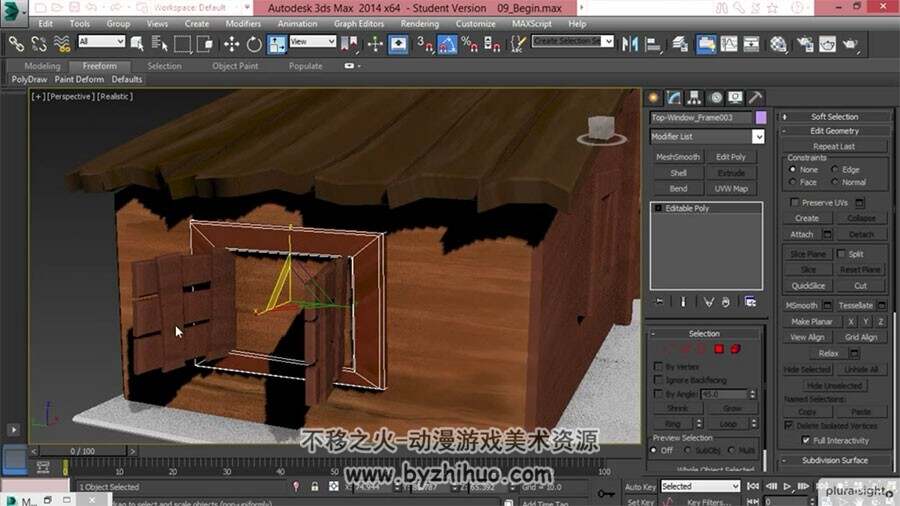Uncheck the Full Interactivity checkbox
This screenshot has width=900, height=506.
click(806, 441)
